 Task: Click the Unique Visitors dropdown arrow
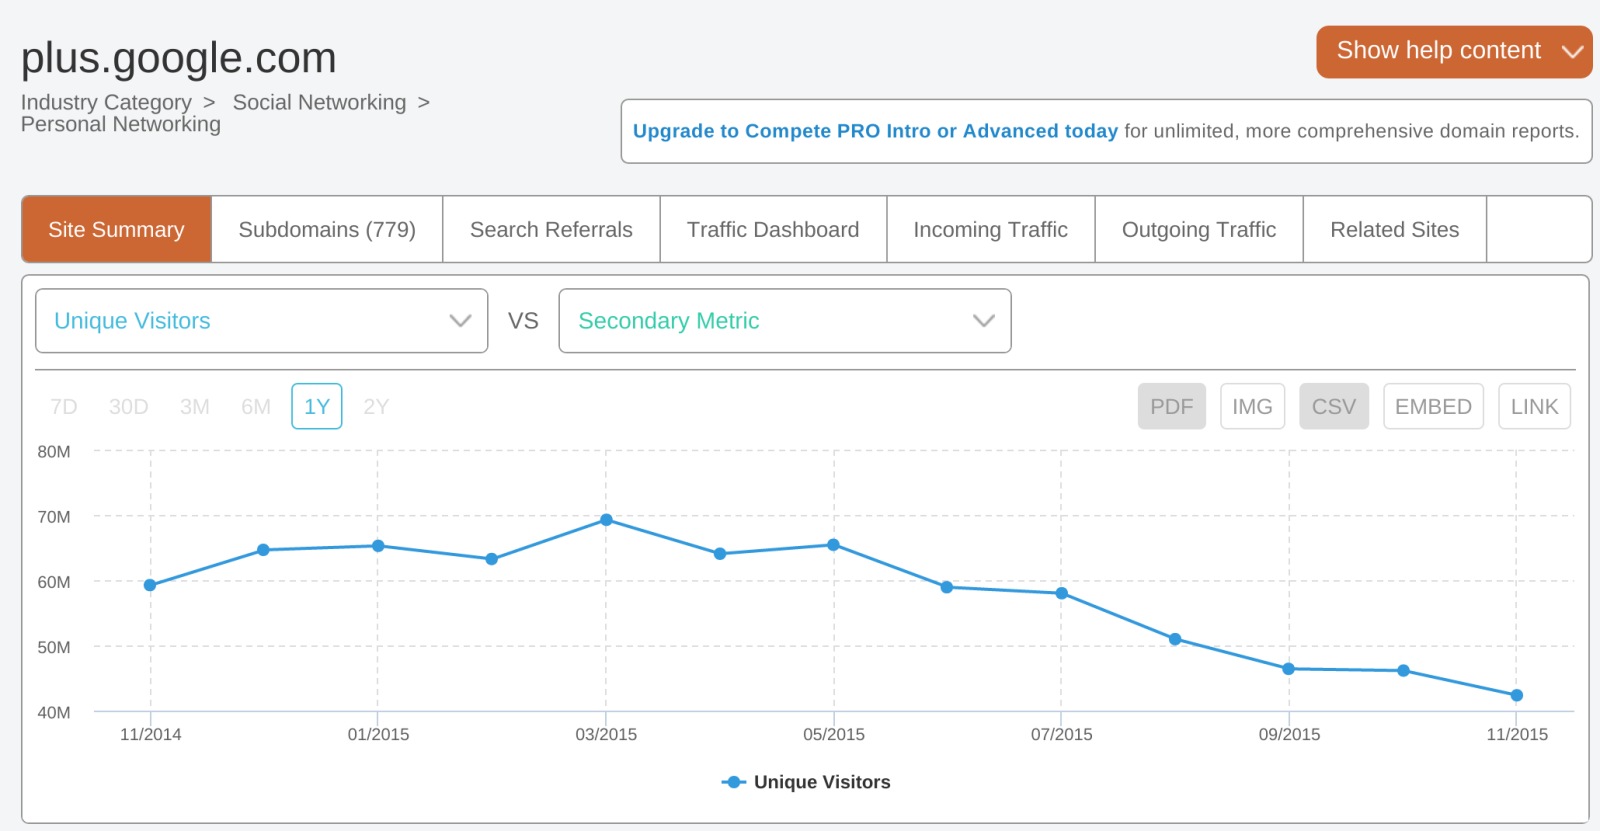click(x=460, y=321)
